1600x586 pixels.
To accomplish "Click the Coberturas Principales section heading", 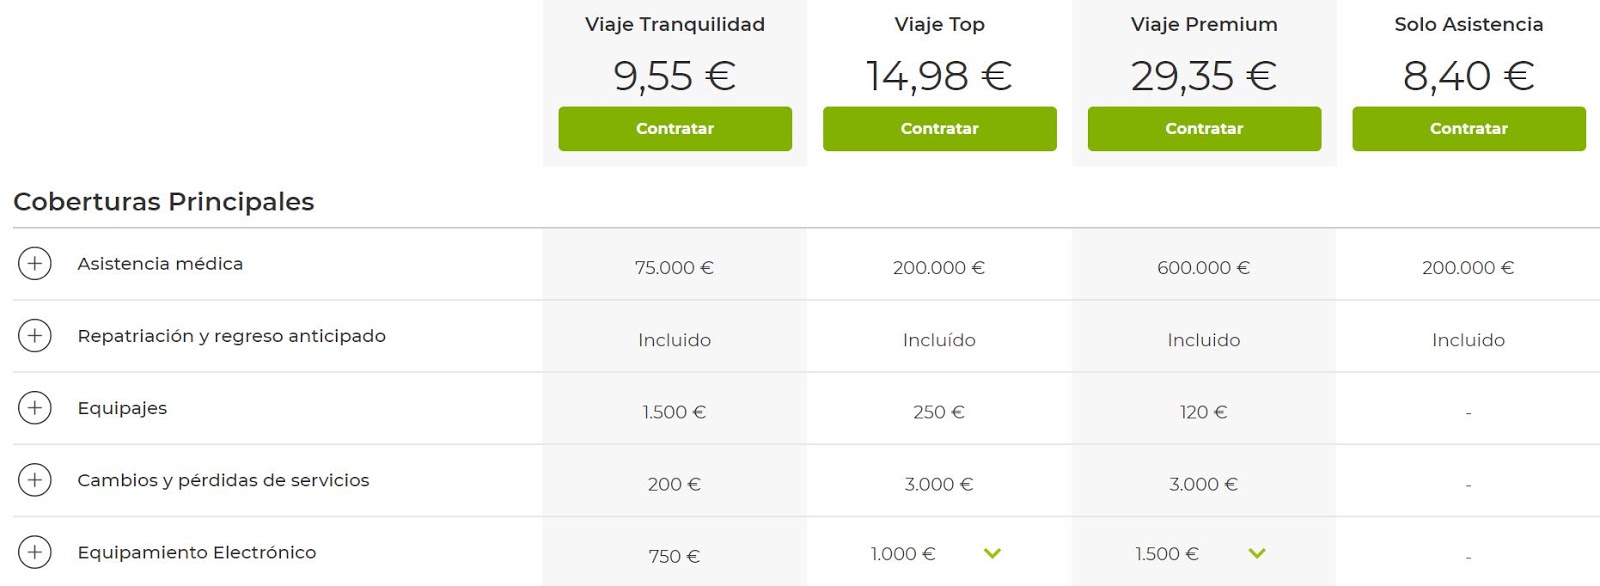I will point(164,202).
